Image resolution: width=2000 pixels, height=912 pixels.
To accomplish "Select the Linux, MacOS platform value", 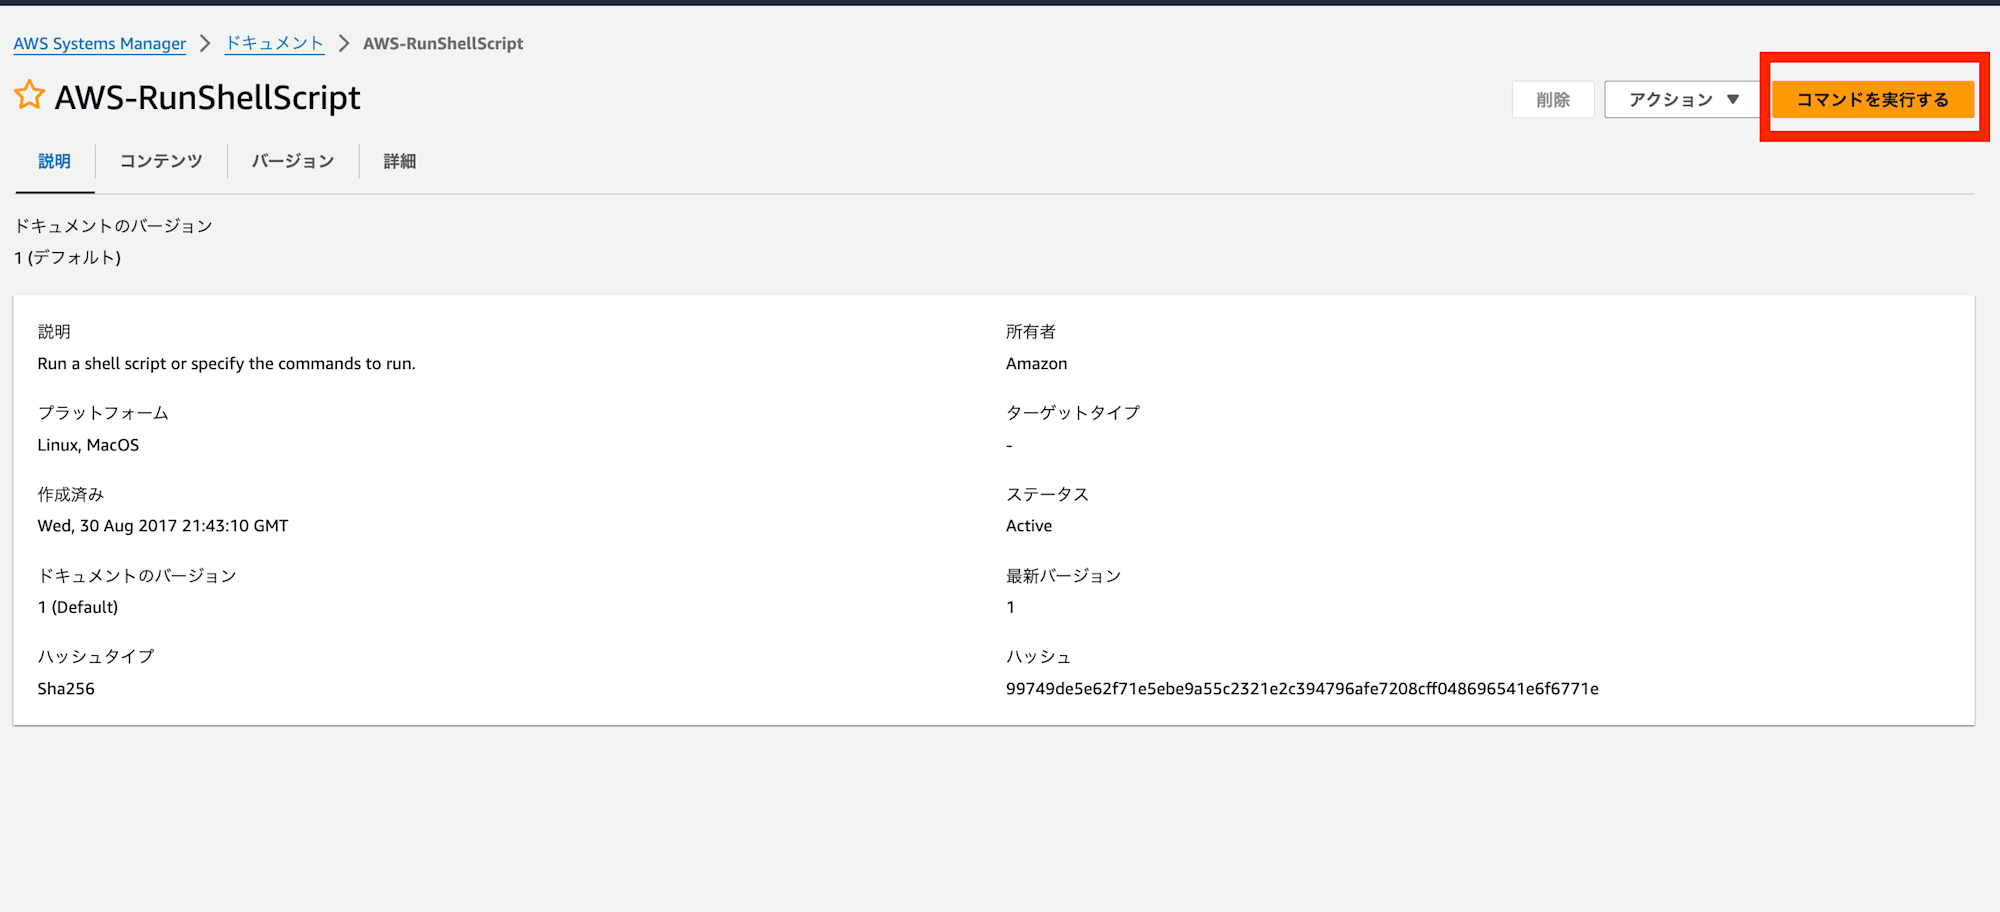I will point(88,445).
